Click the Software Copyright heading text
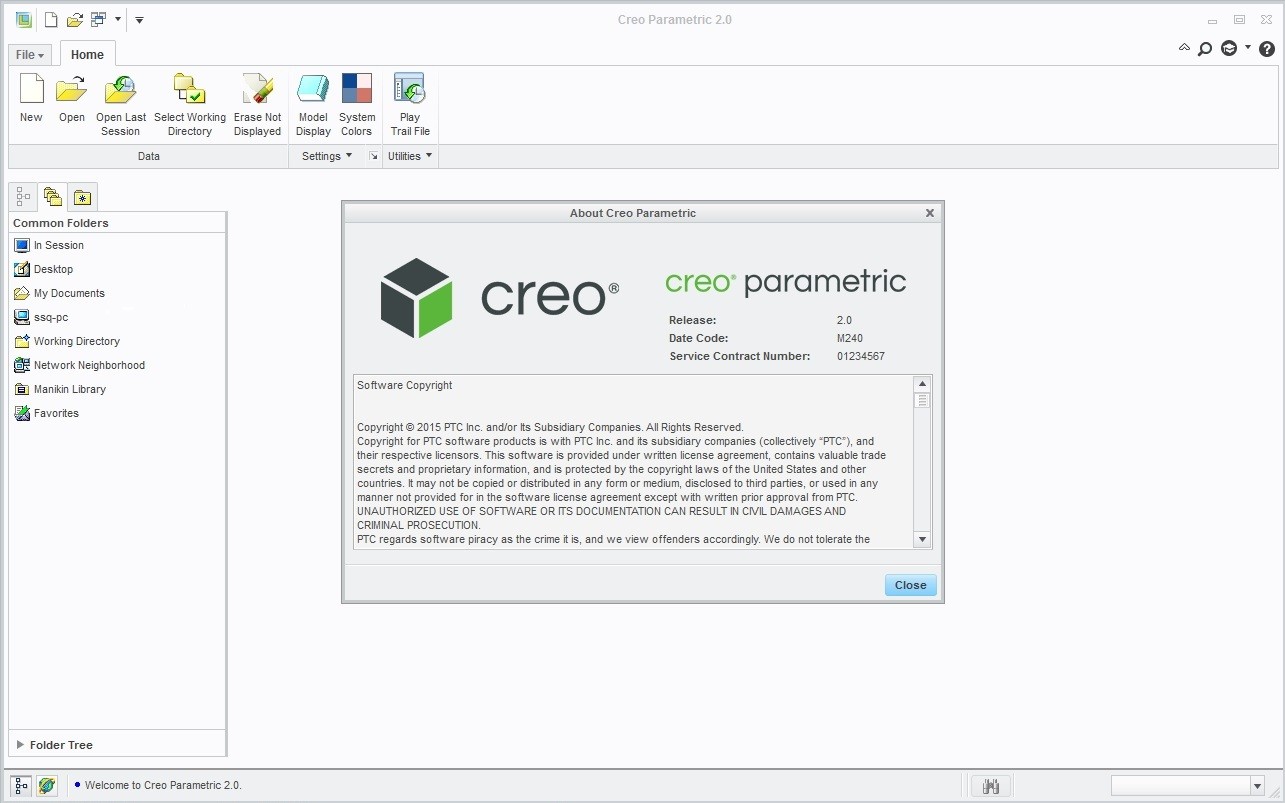Screen dimensions: 1285x803 [x=405, y=385]
